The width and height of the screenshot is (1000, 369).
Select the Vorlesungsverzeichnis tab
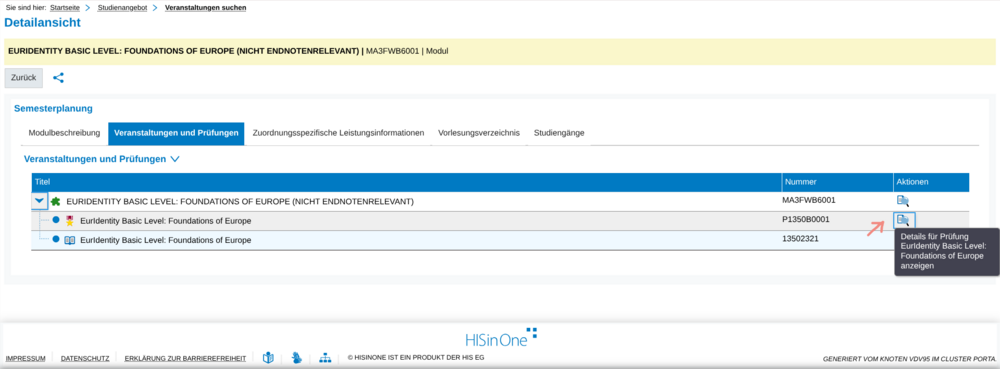tap(479, 133)
